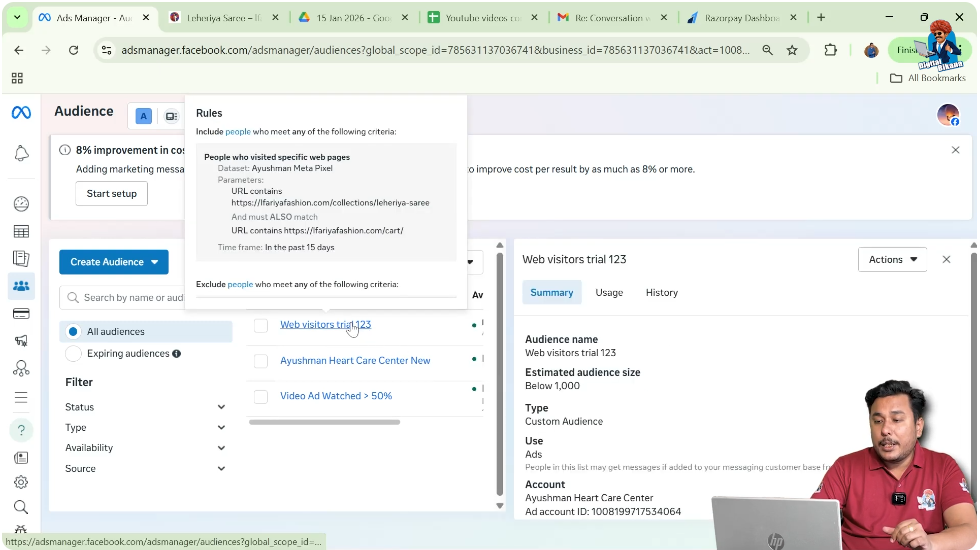View site information icon in address bar

click(x=106, y=50)
